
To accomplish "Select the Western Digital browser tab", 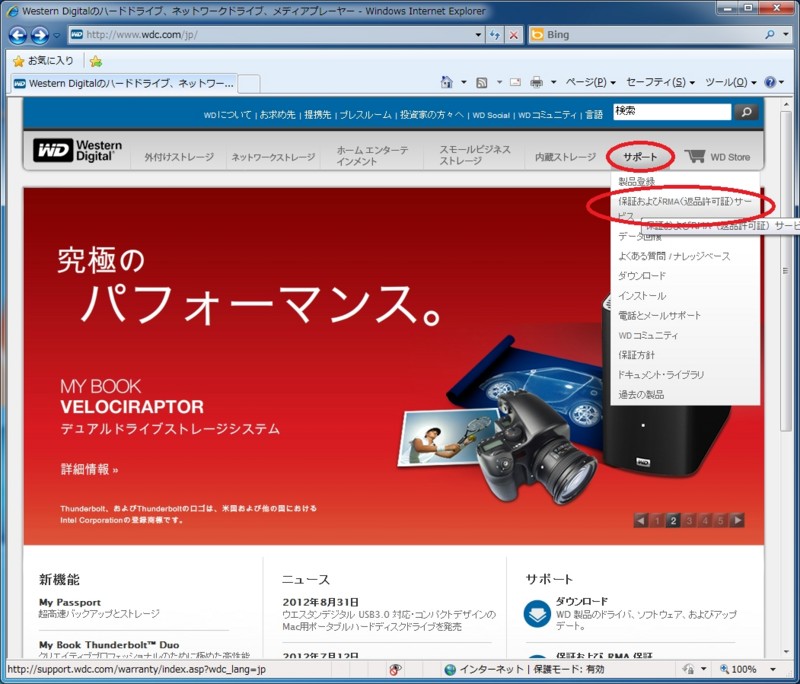I will [122, 83].
